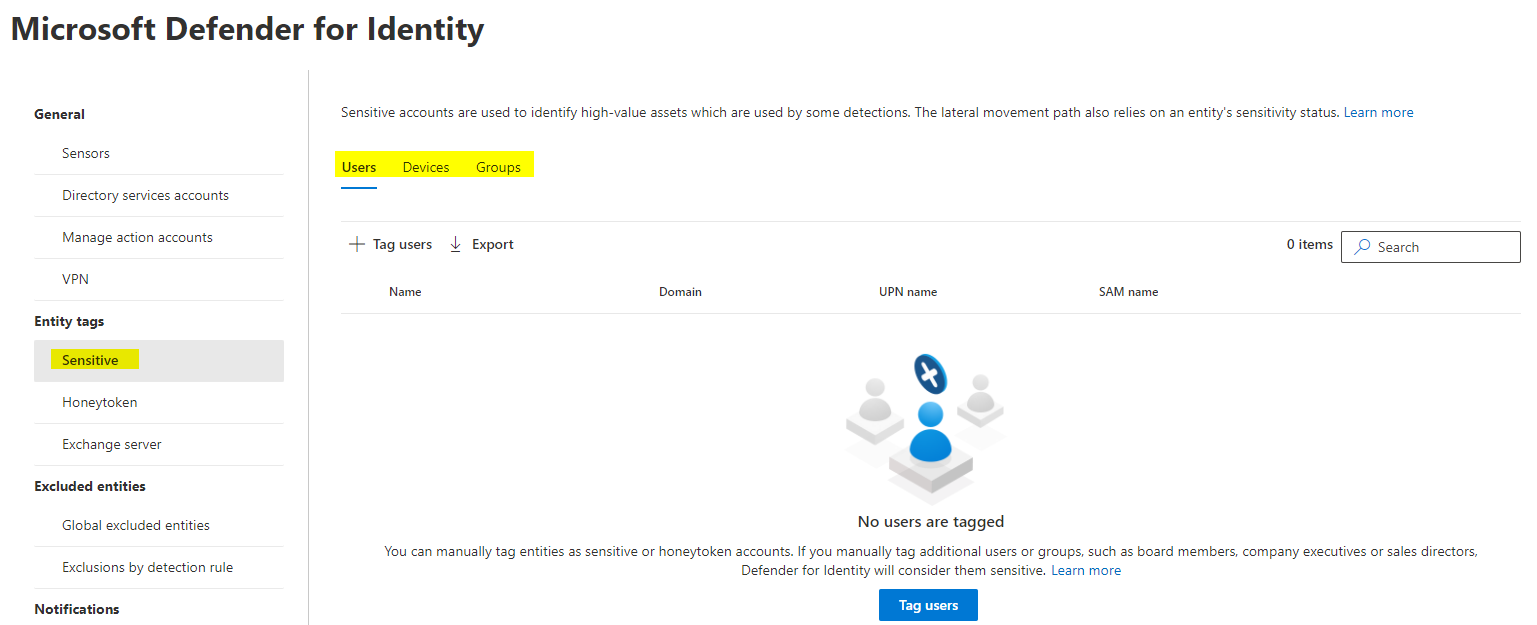Viewport: 1537px width, 625px height.
Task: Click the Export toolbar command
Action: click(x=482, y=244)
